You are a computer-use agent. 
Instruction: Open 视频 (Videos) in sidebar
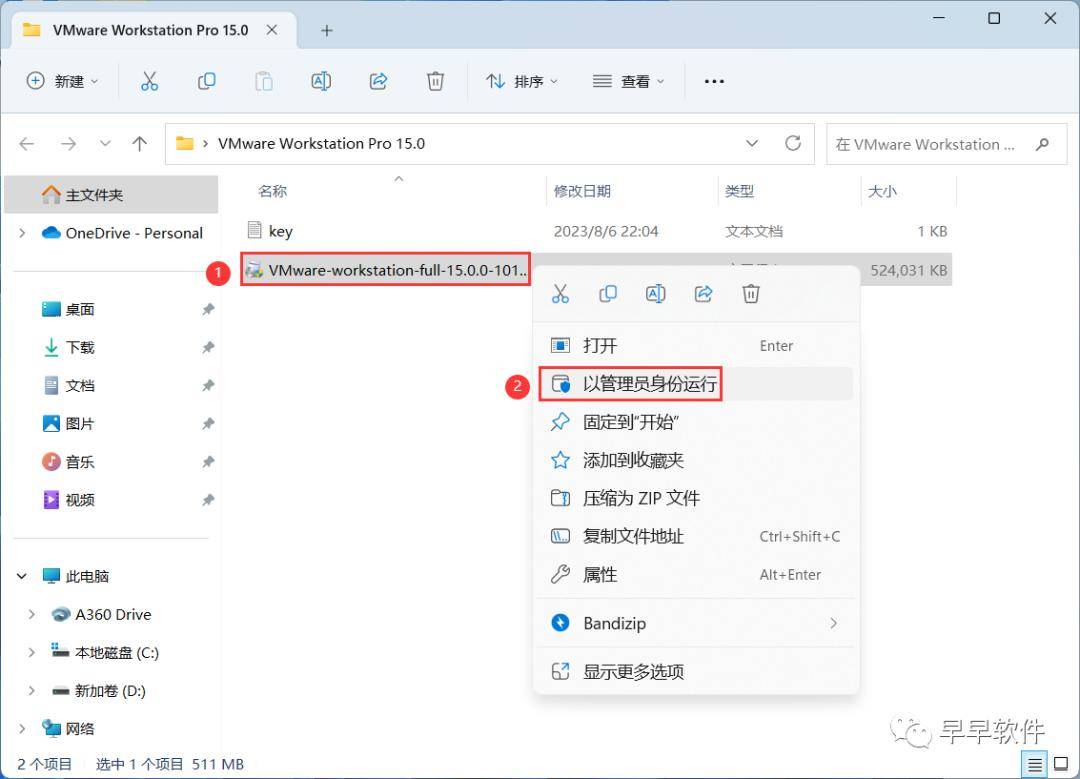click(79, 500)
